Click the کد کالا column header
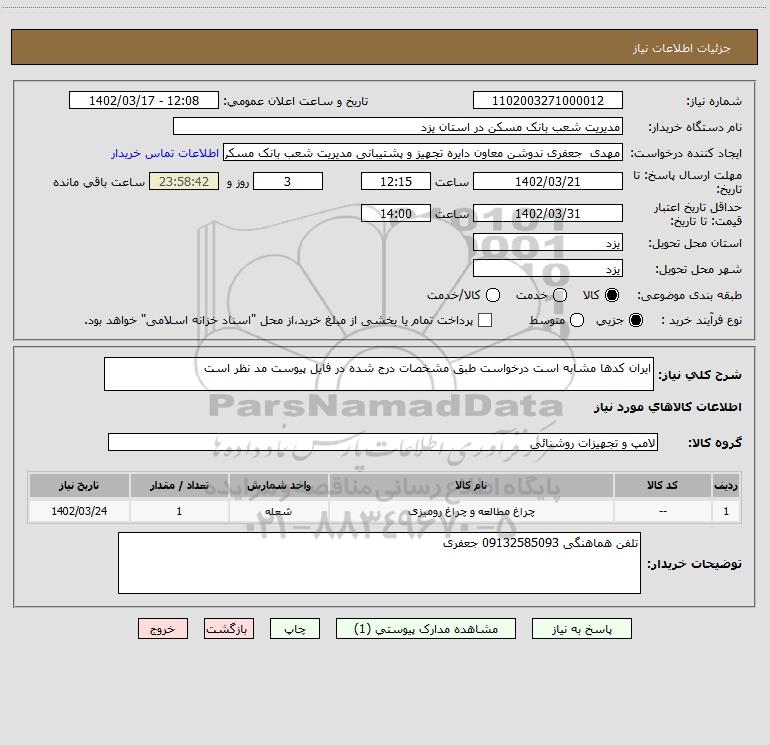The height and width of the screenshot is (745, 770). (662, 485)
